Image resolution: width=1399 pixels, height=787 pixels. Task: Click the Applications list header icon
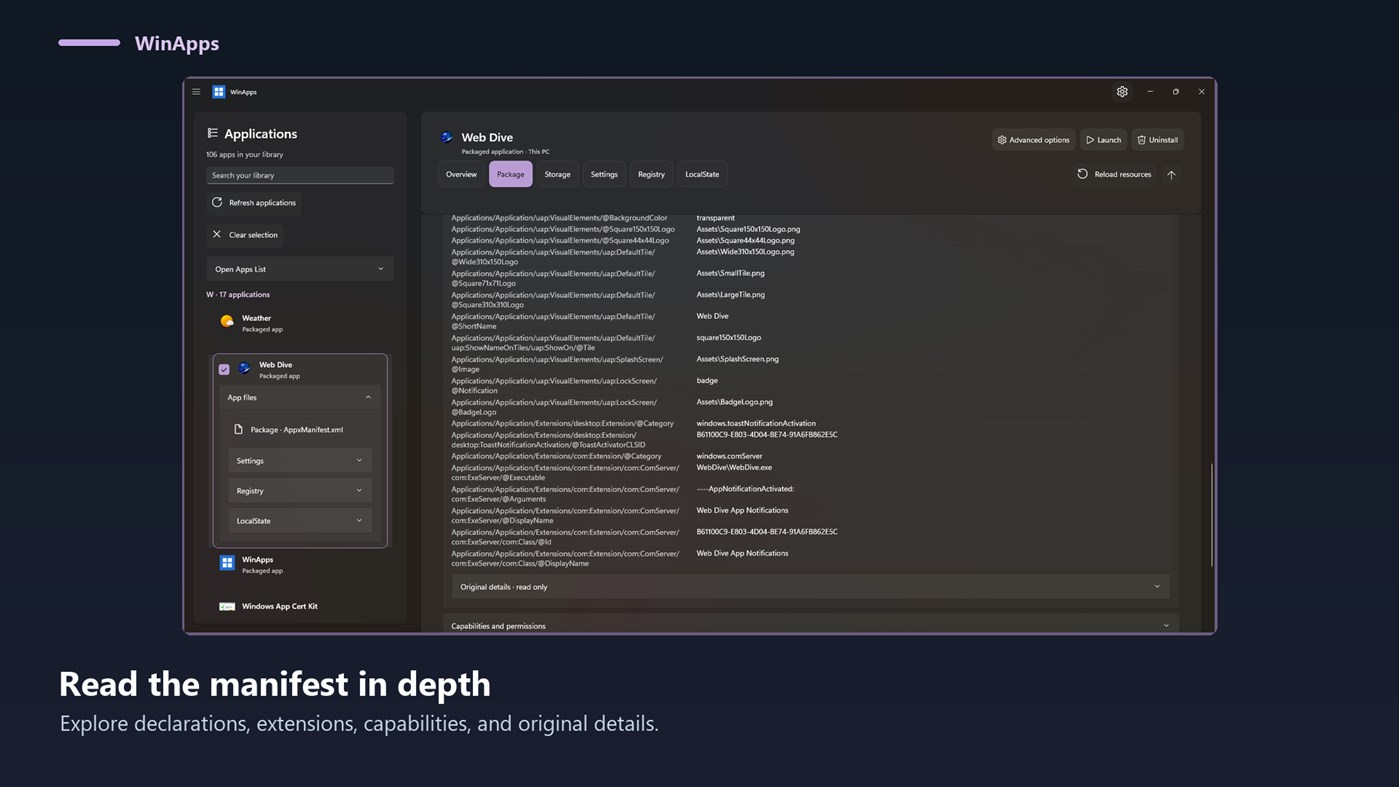(212, 133)
